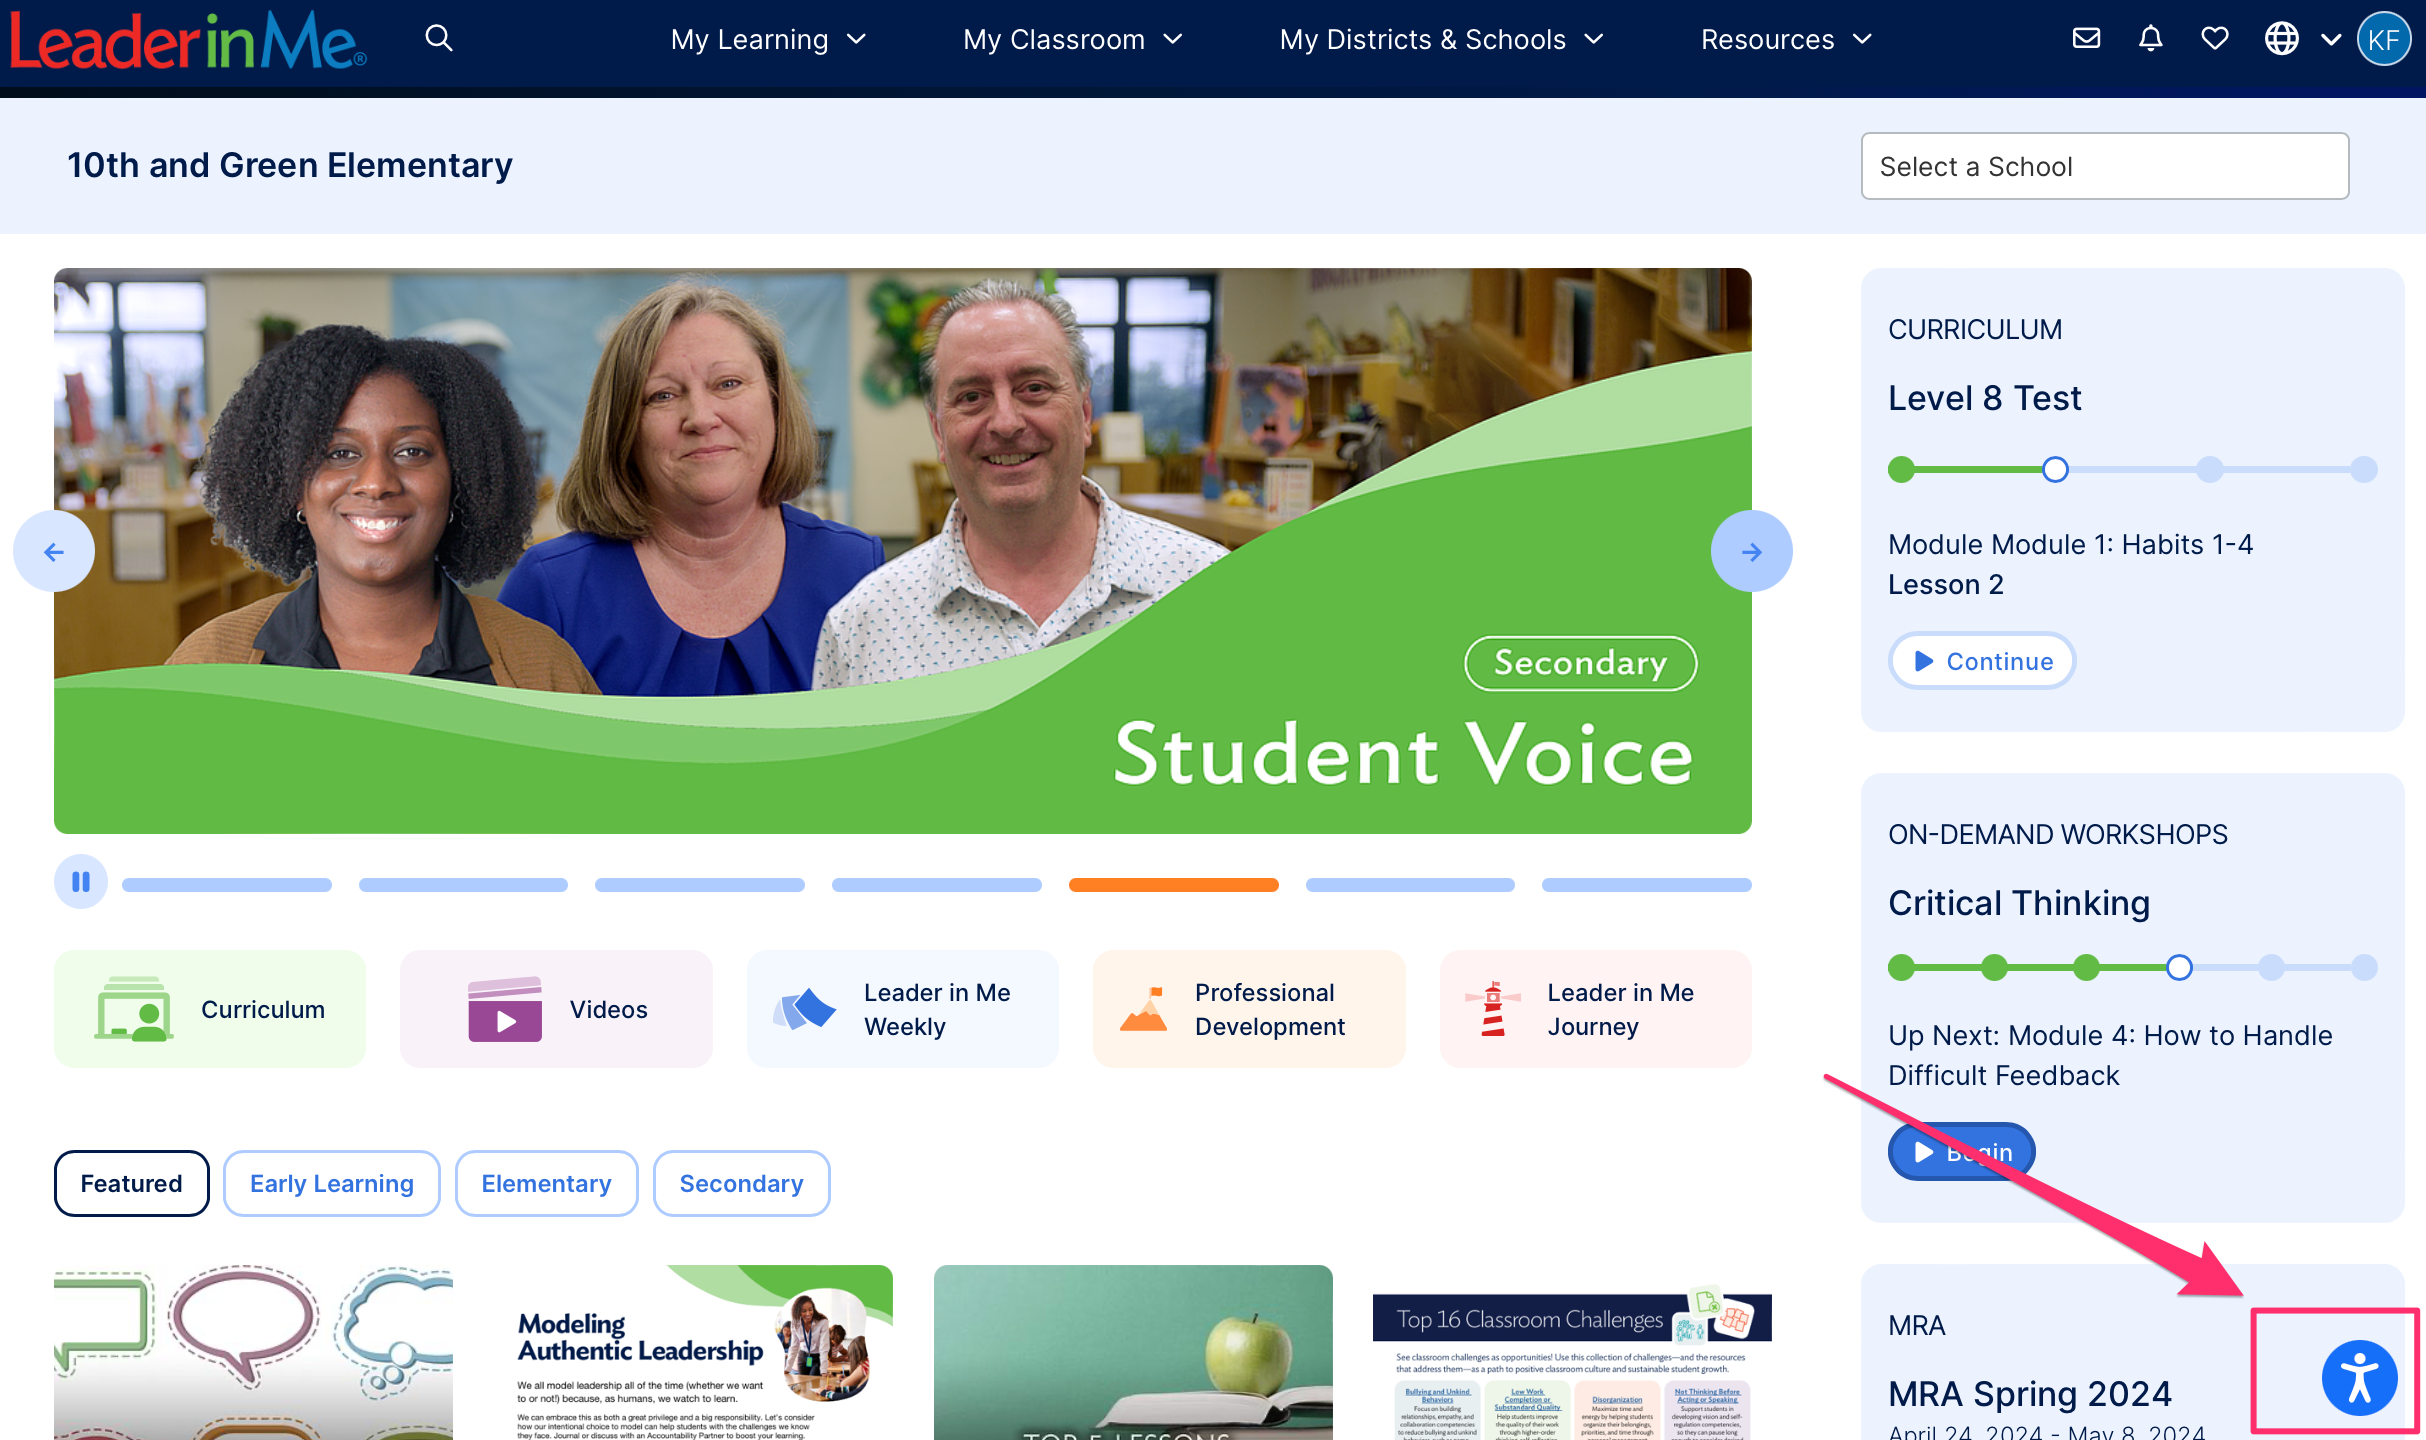Screen dimensions: 2426x1440
Task: Click the globe language icon
Action: point(2282,38)
